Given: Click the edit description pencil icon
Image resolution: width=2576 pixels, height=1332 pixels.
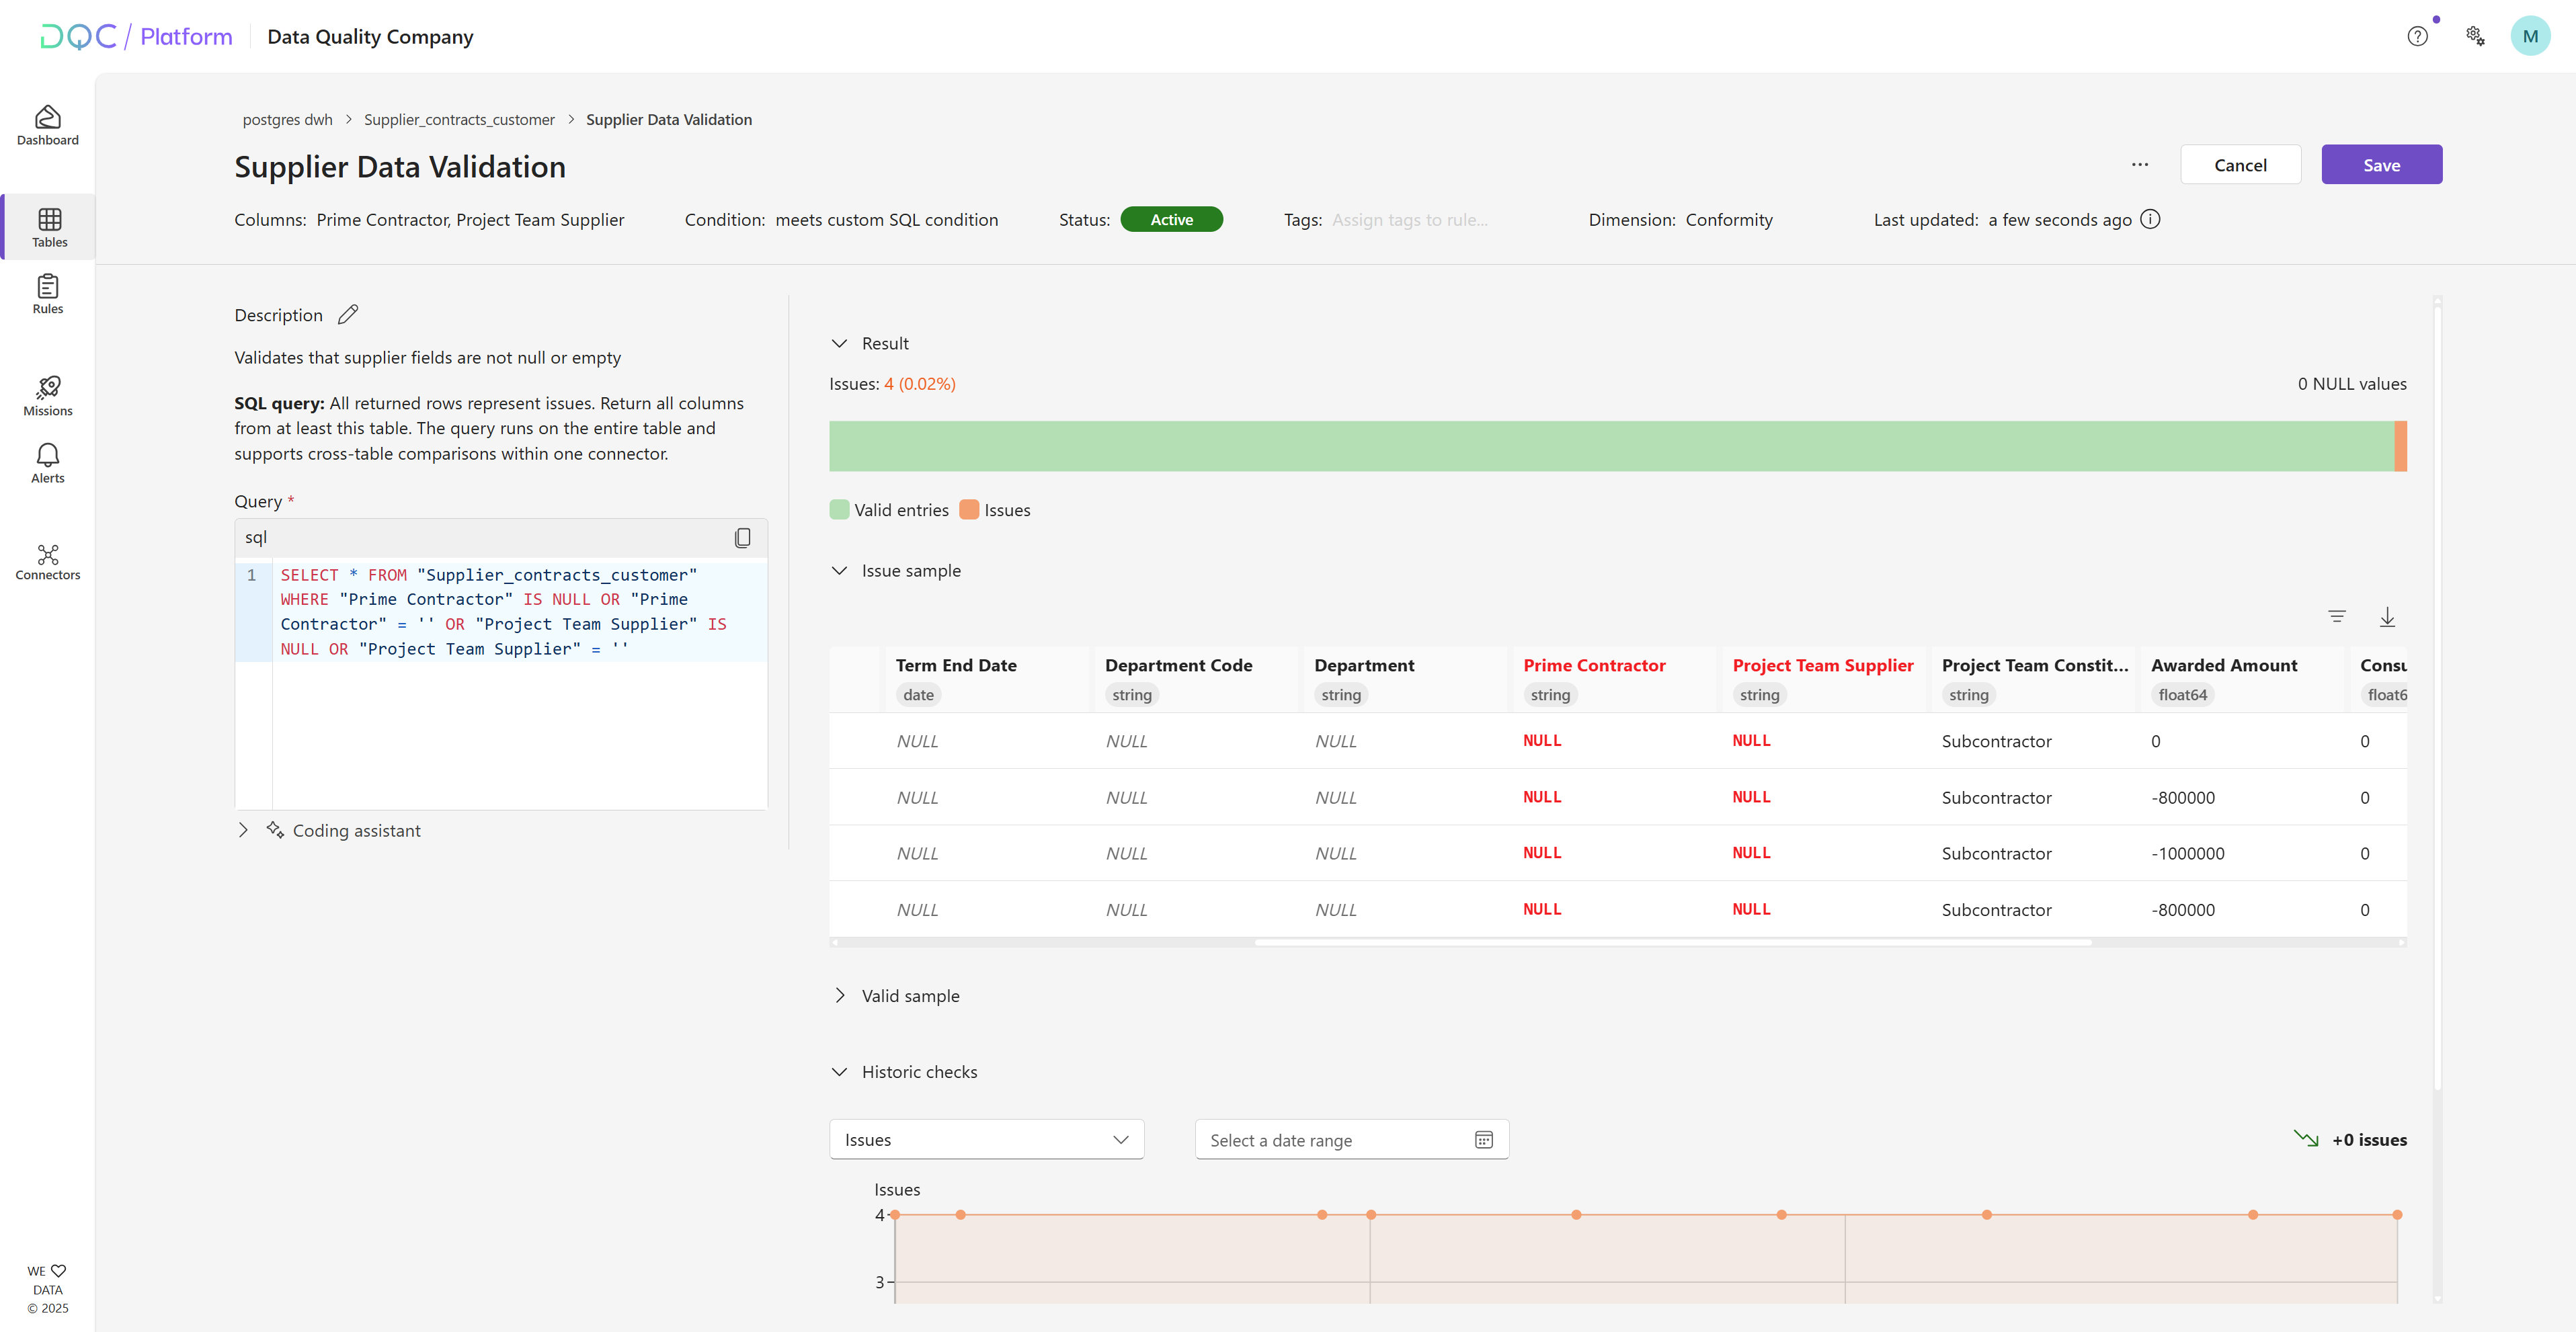Looking at the screenshot, I should 347,314.
